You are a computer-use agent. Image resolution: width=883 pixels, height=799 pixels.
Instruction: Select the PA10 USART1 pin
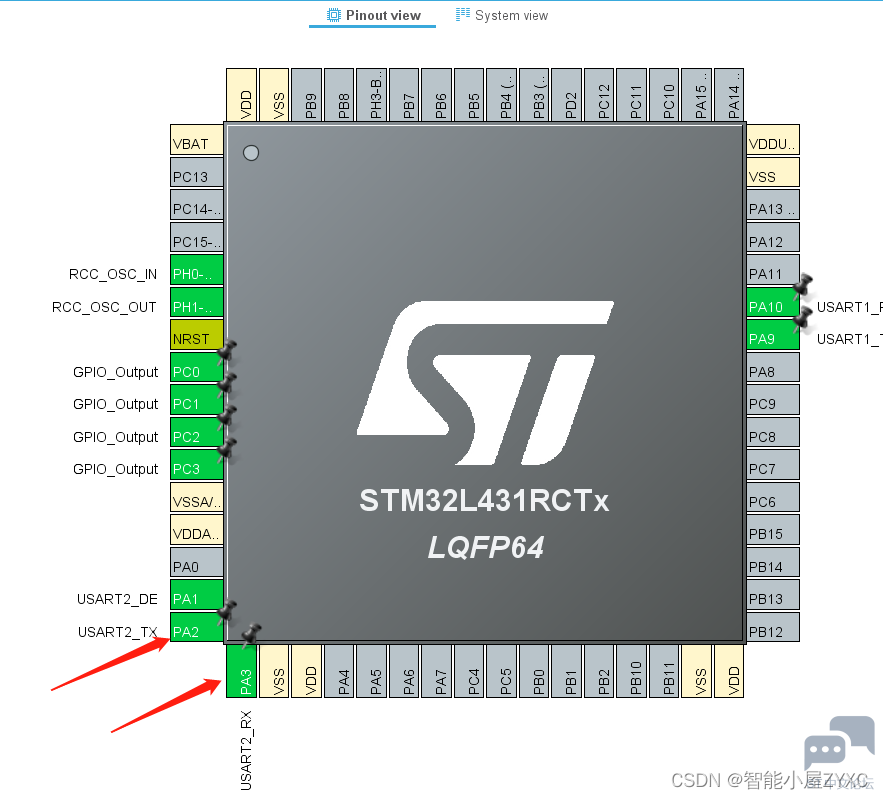(x=773, y=302)
